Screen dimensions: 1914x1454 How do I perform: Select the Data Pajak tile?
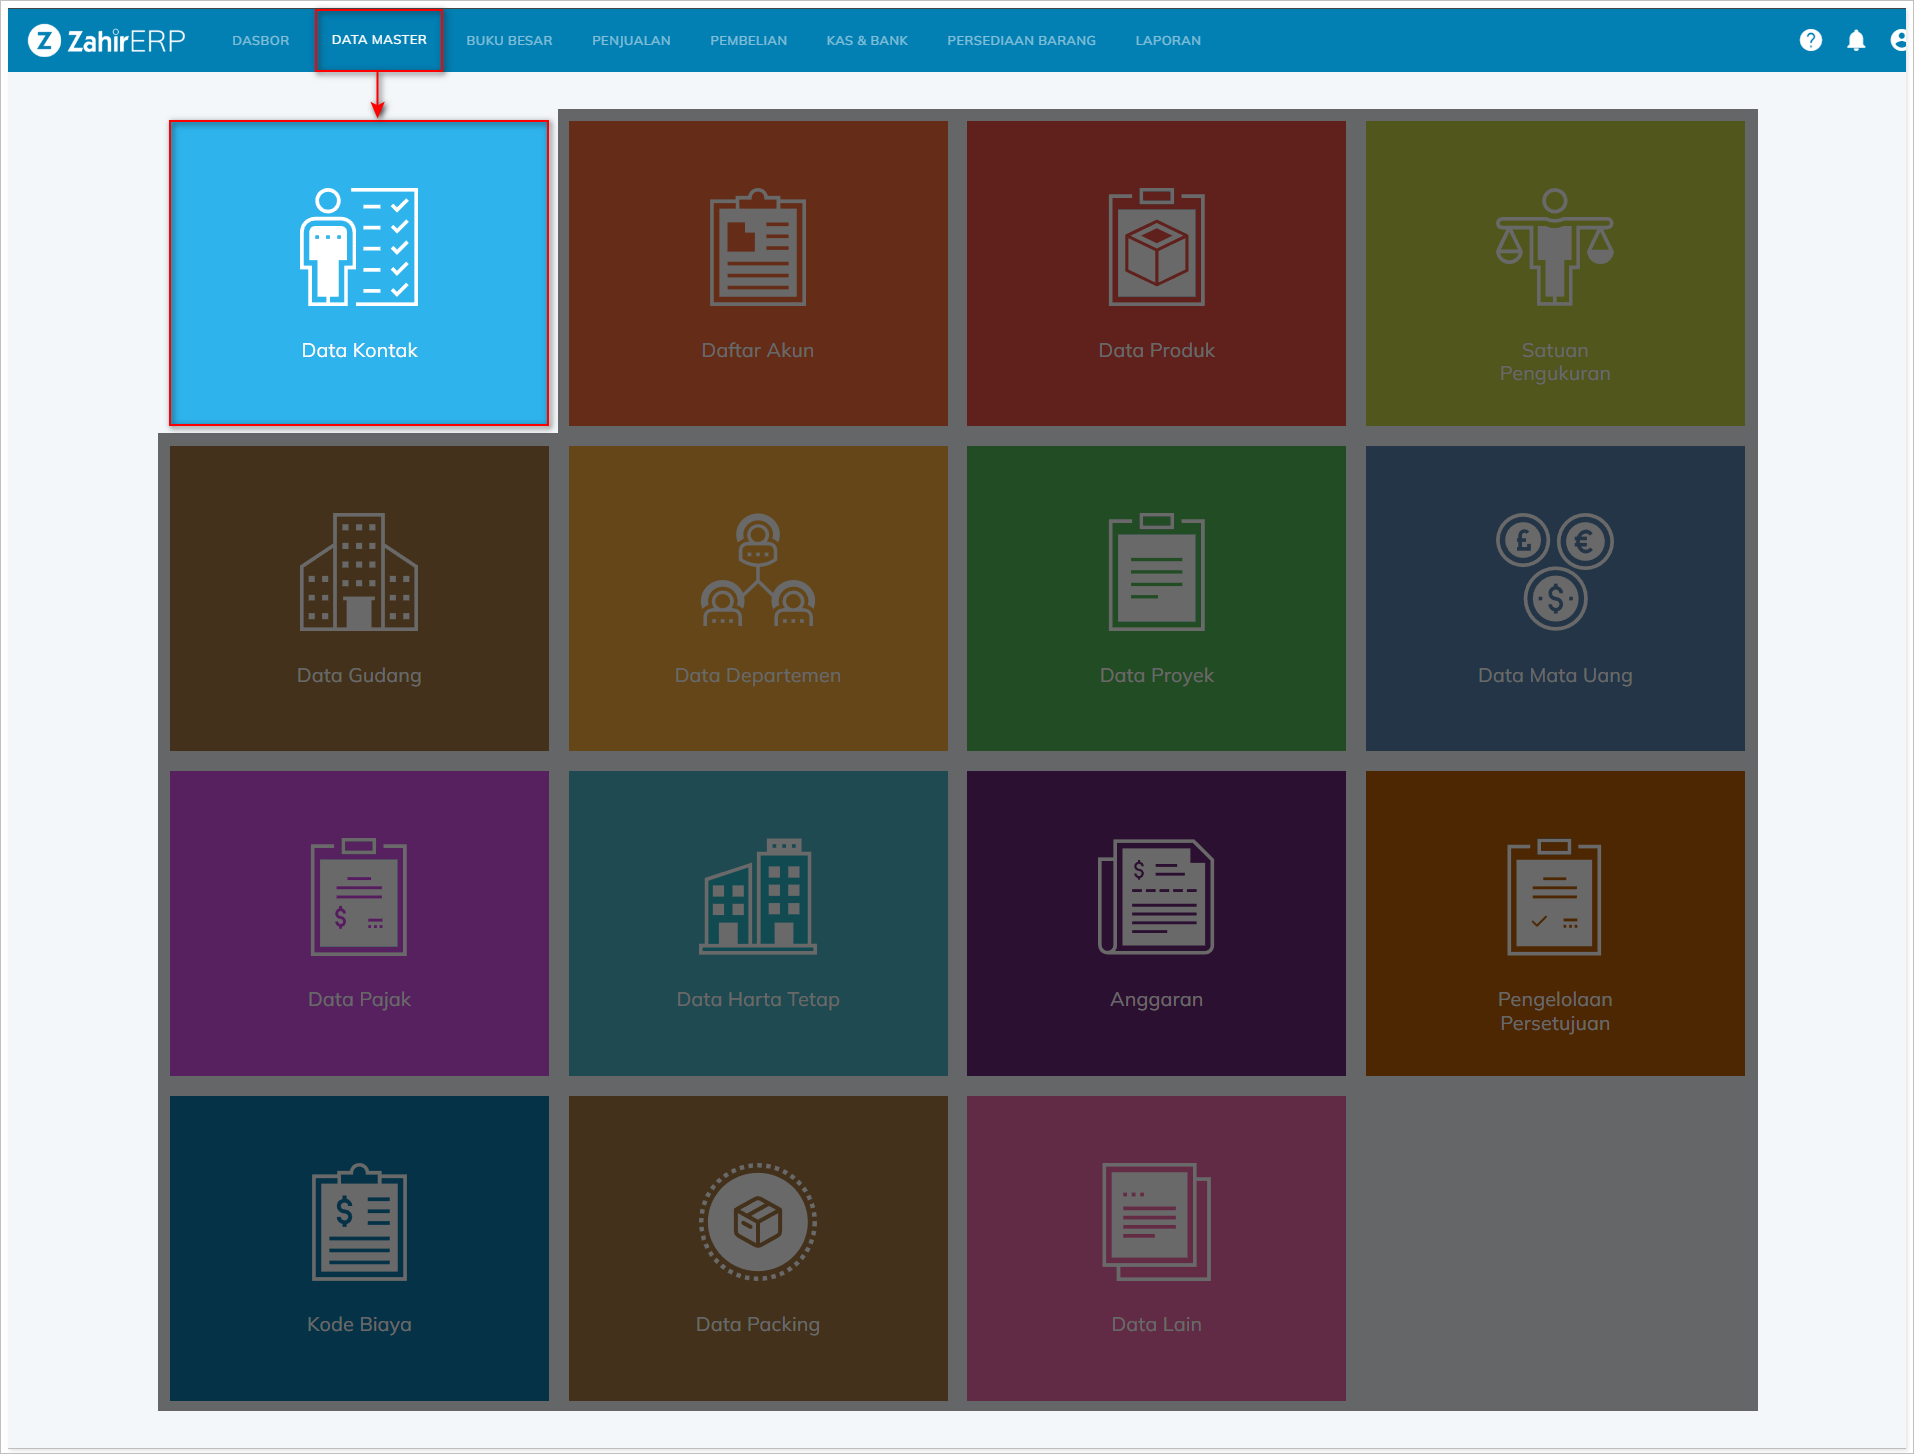(x=359, y=923)
